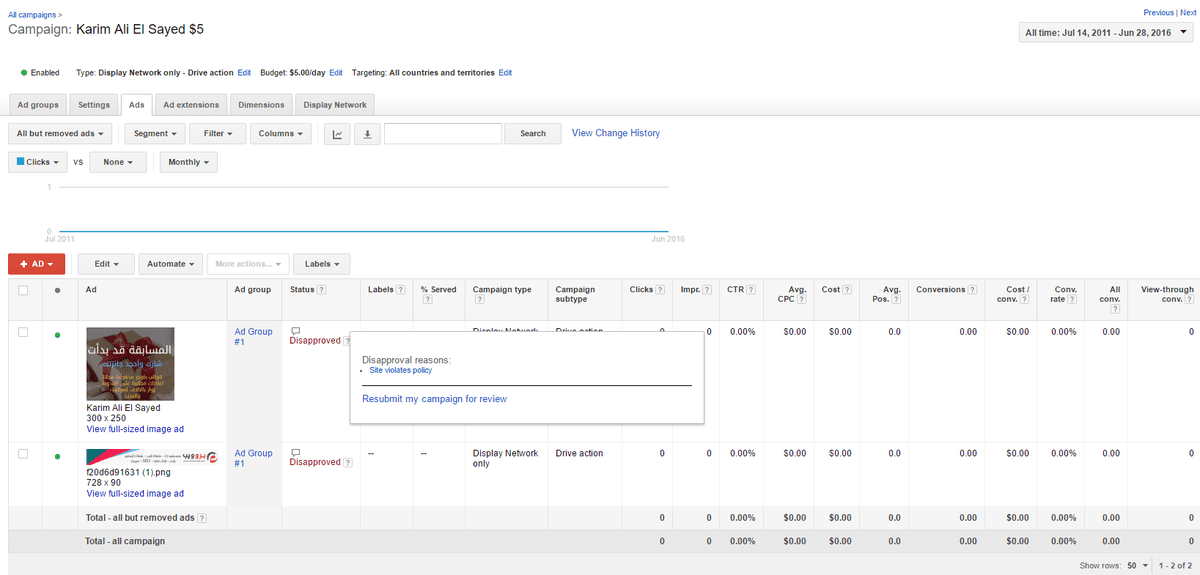
Task: Click the download report icon
Action: point(367,134)
